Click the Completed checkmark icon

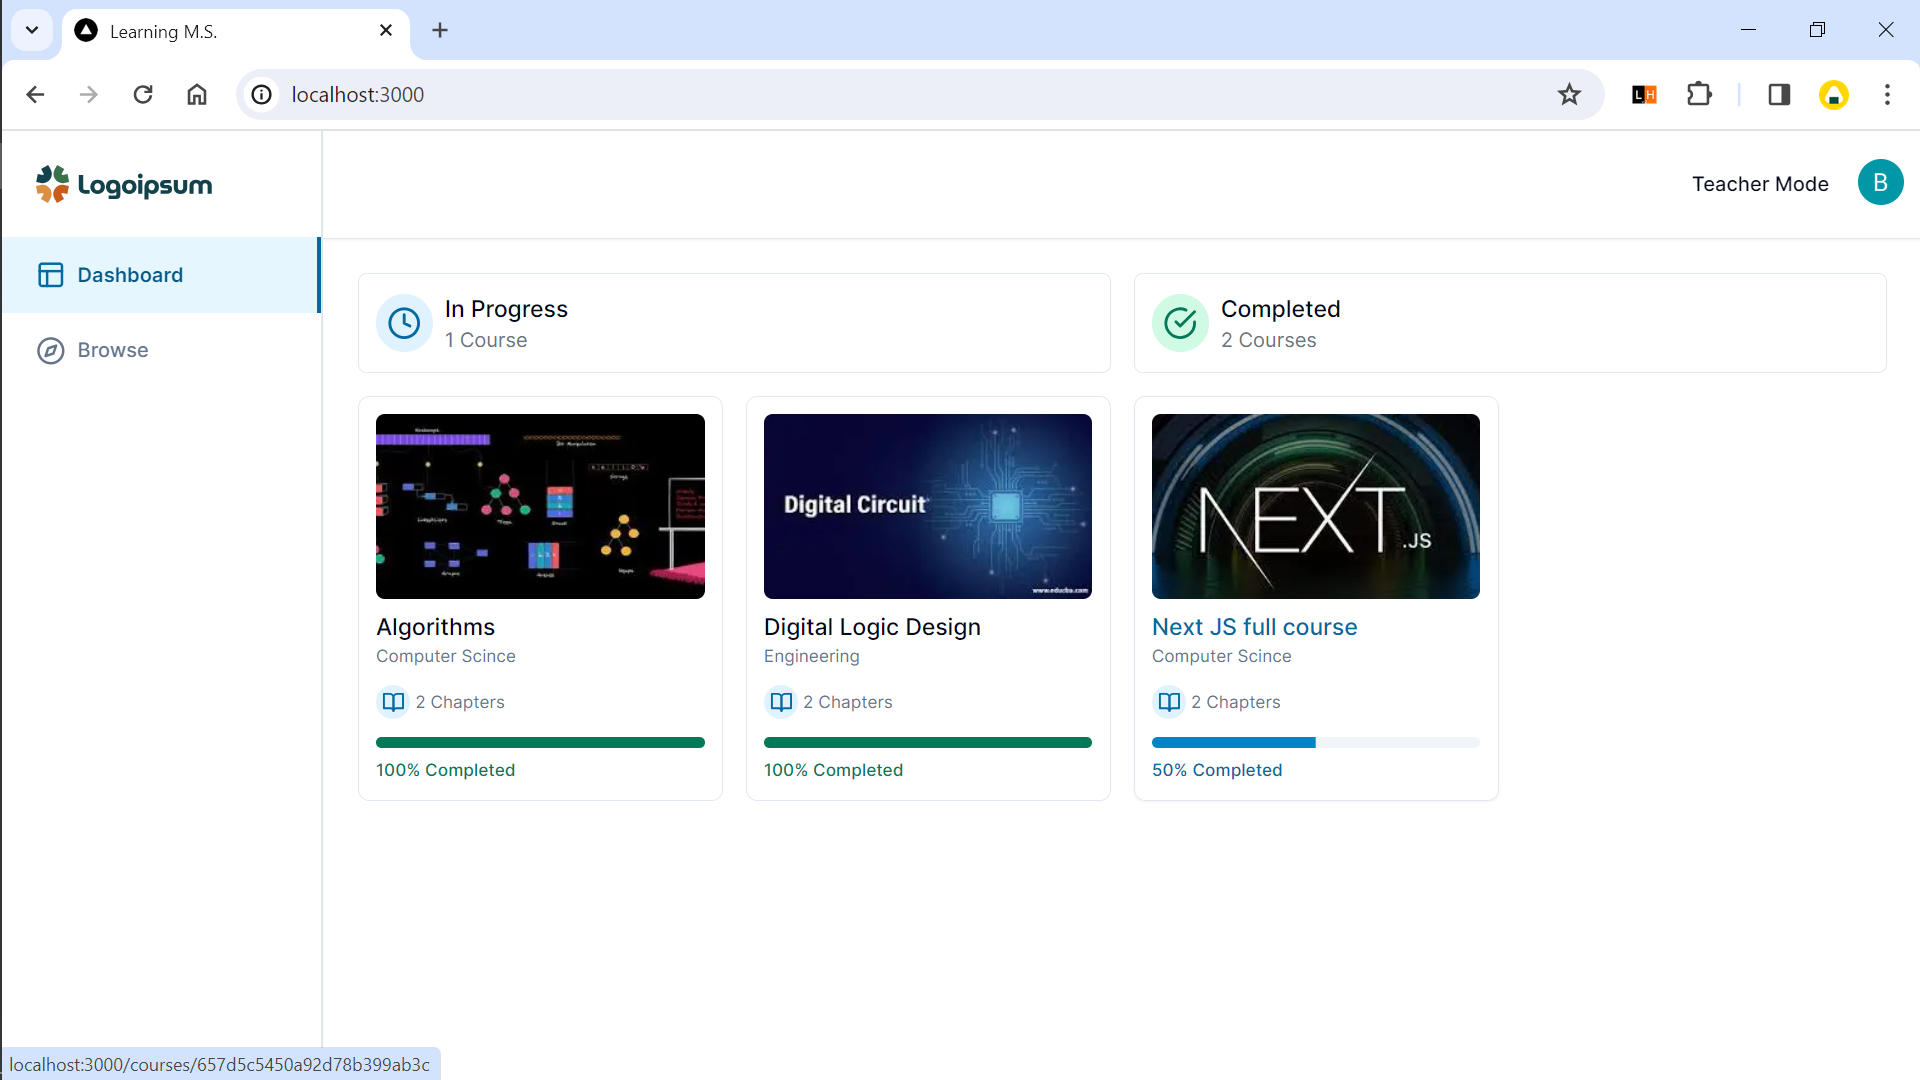(1180, 323)
